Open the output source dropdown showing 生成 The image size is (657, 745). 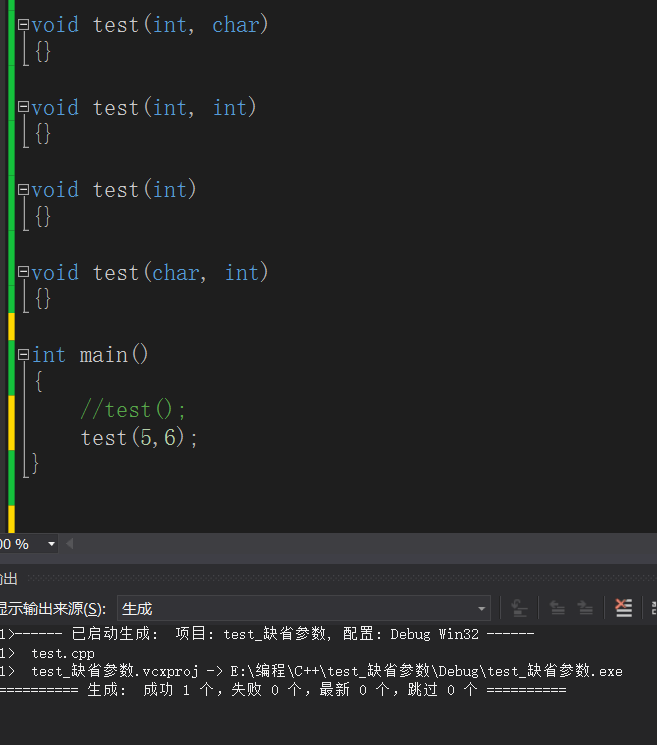[x=304, y=608]
